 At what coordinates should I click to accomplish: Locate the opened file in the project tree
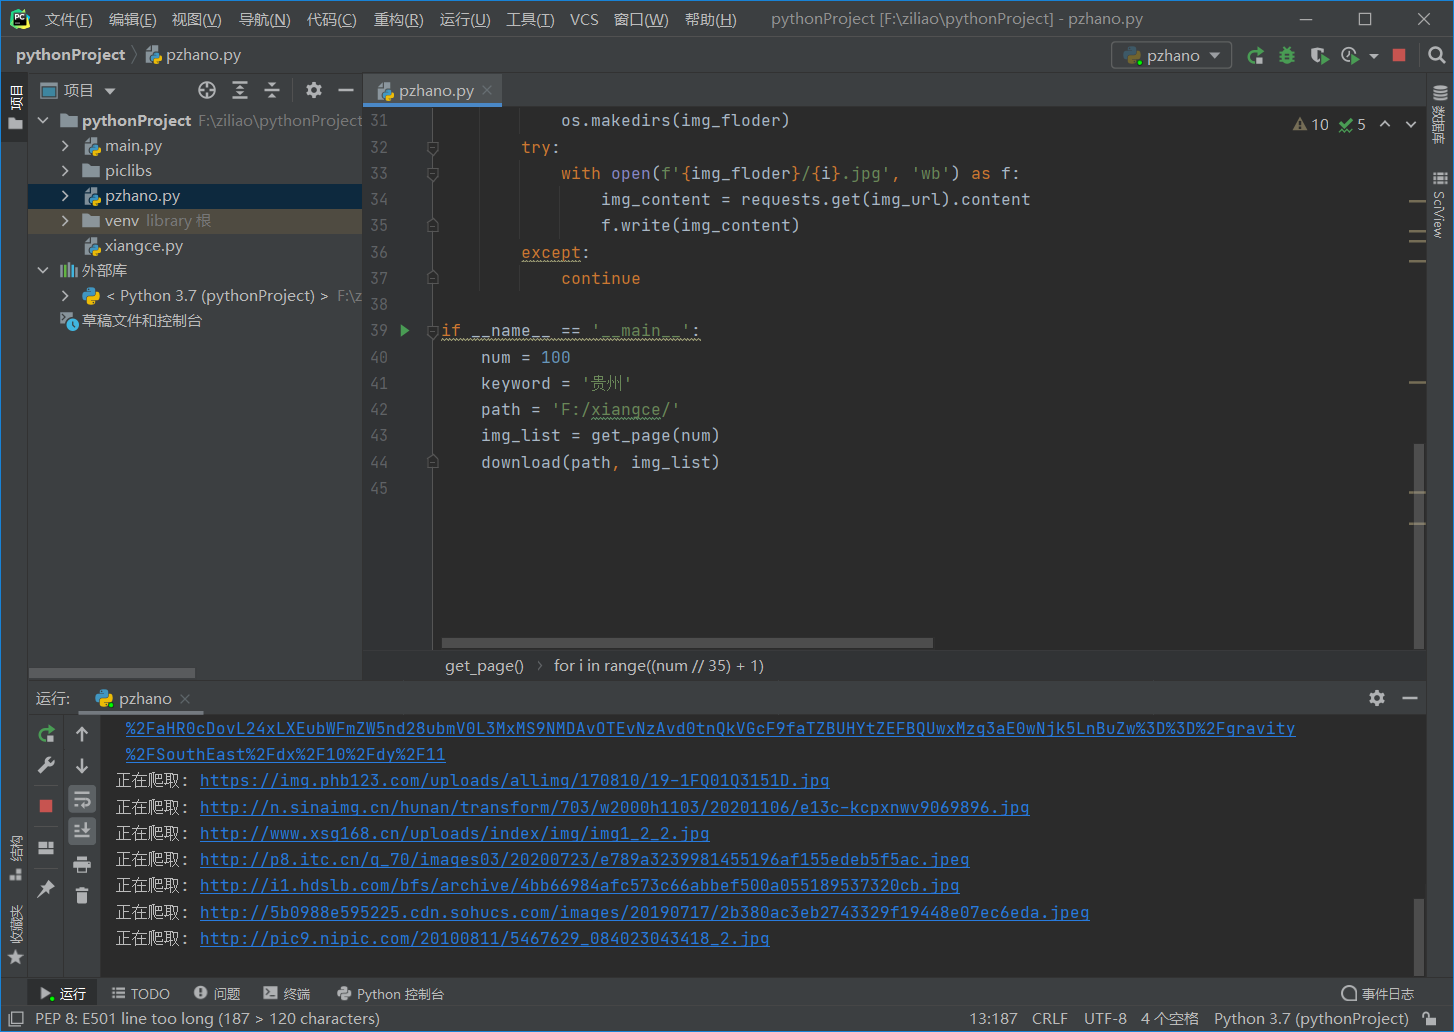pyautogui.click(x=207, y=91)
